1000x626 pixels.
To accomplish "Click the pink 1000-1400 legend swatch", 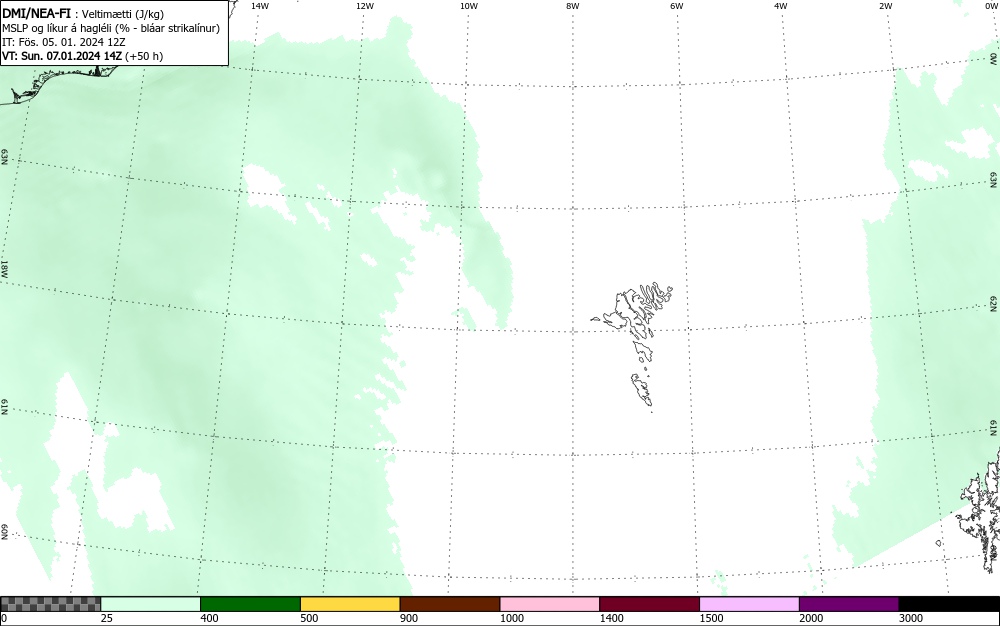I will click(x=550, y=604).
